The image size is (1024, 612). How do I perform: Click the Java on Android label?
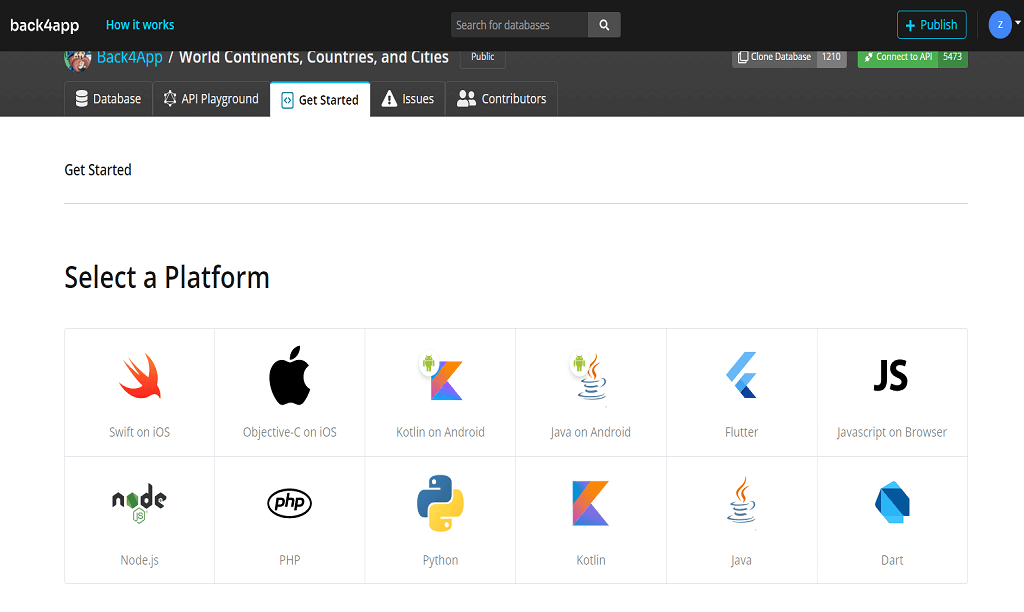pyautogui.click(x=590, y=432)
